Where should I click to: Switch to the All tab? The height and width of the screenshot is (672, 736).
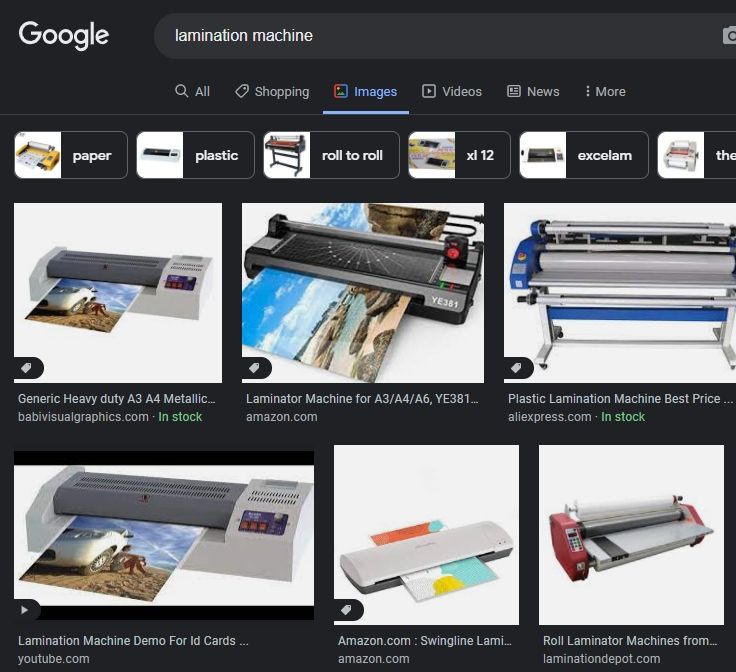[192, 91]
